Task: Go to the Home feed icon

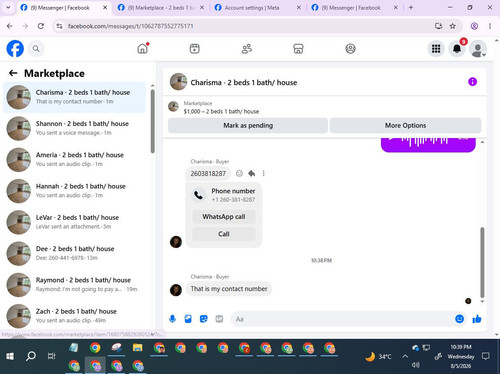Action: (143, 49)
